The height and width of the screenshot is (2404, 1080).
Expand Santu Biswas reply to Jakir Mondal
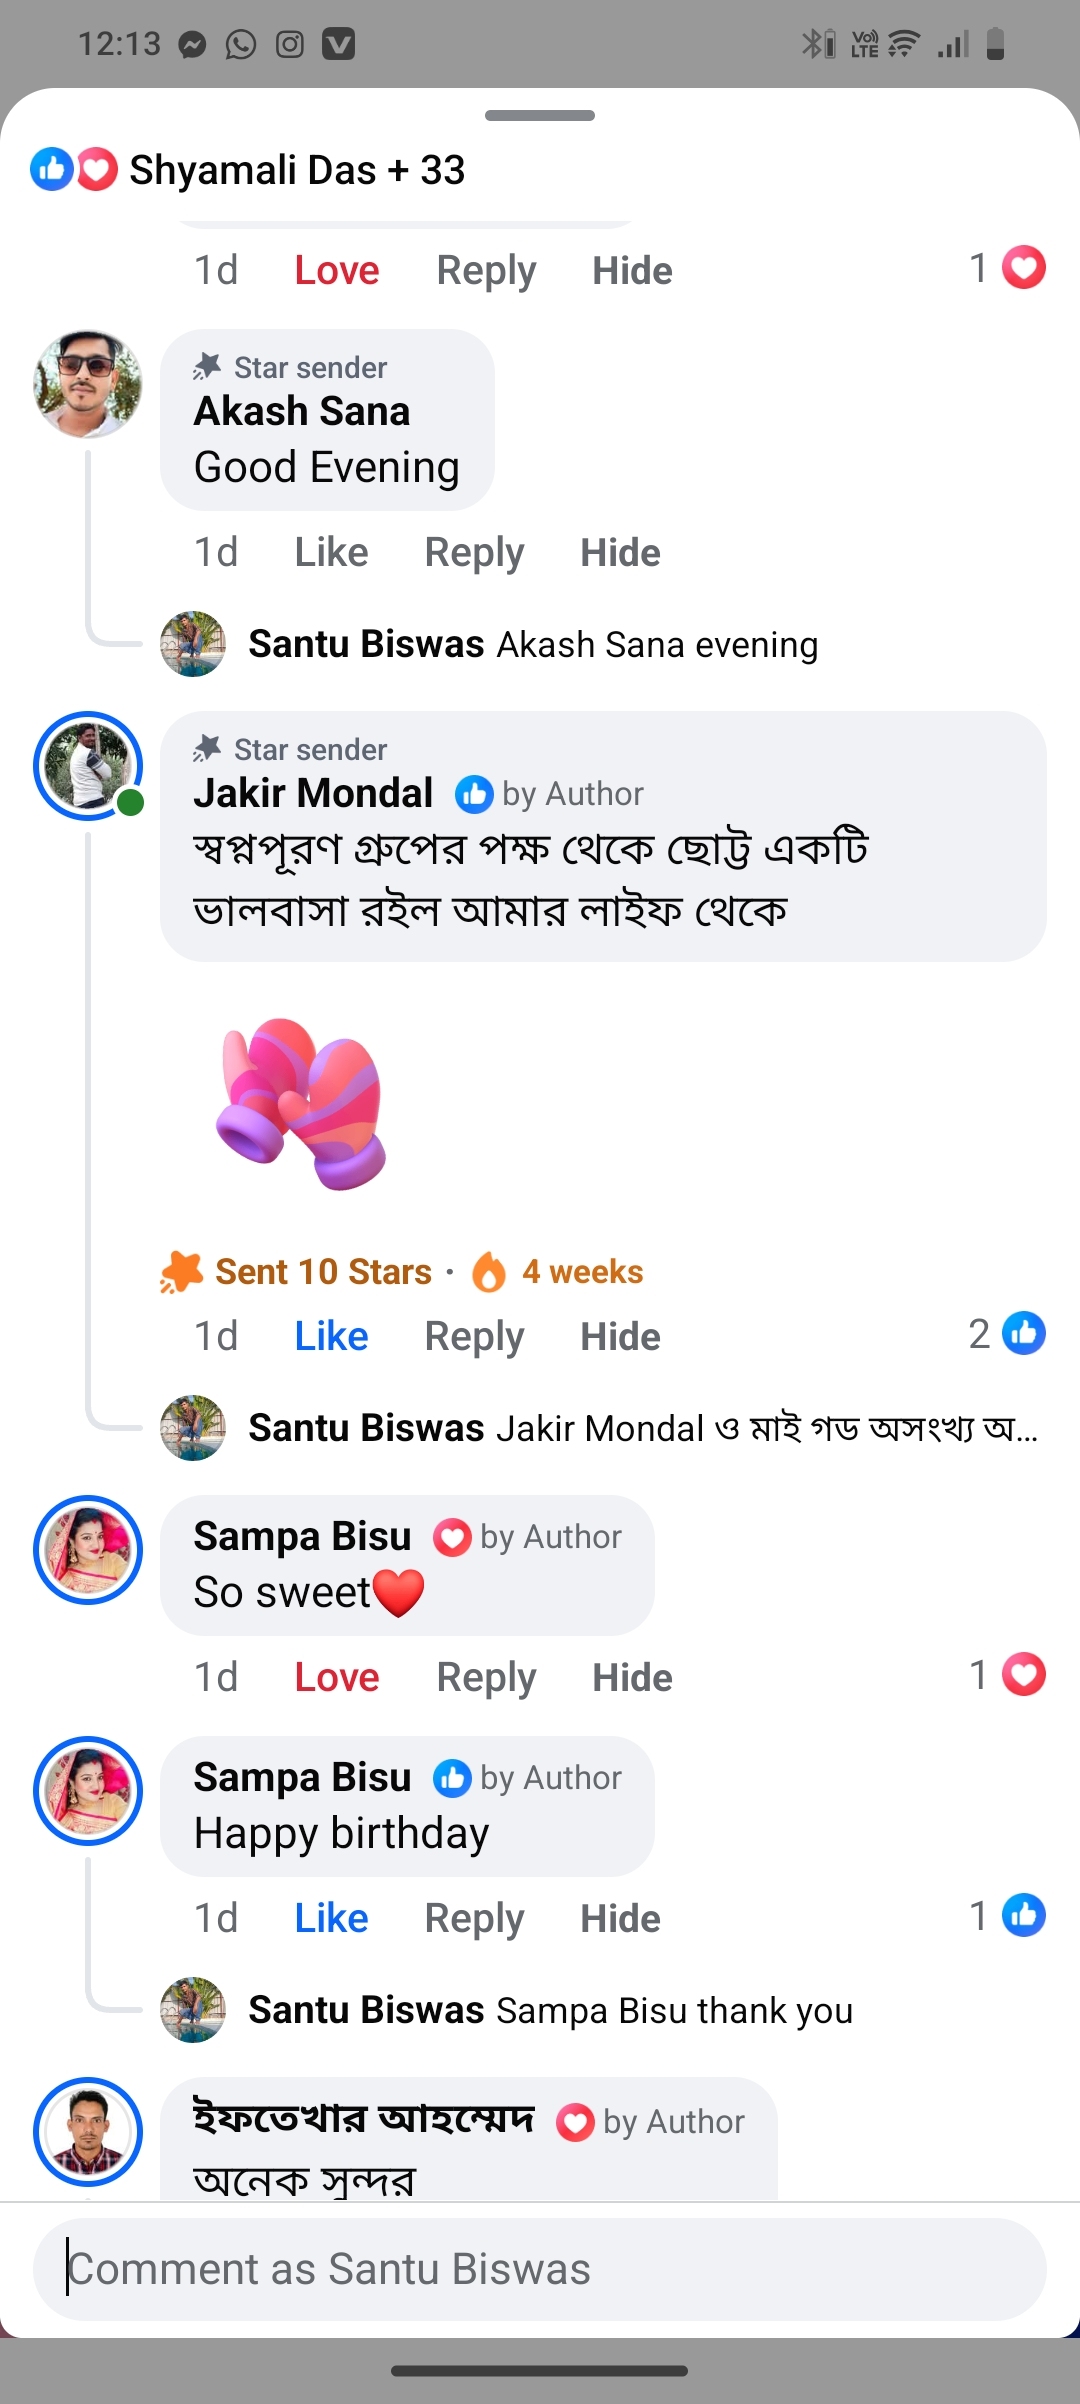point(642,1428)
